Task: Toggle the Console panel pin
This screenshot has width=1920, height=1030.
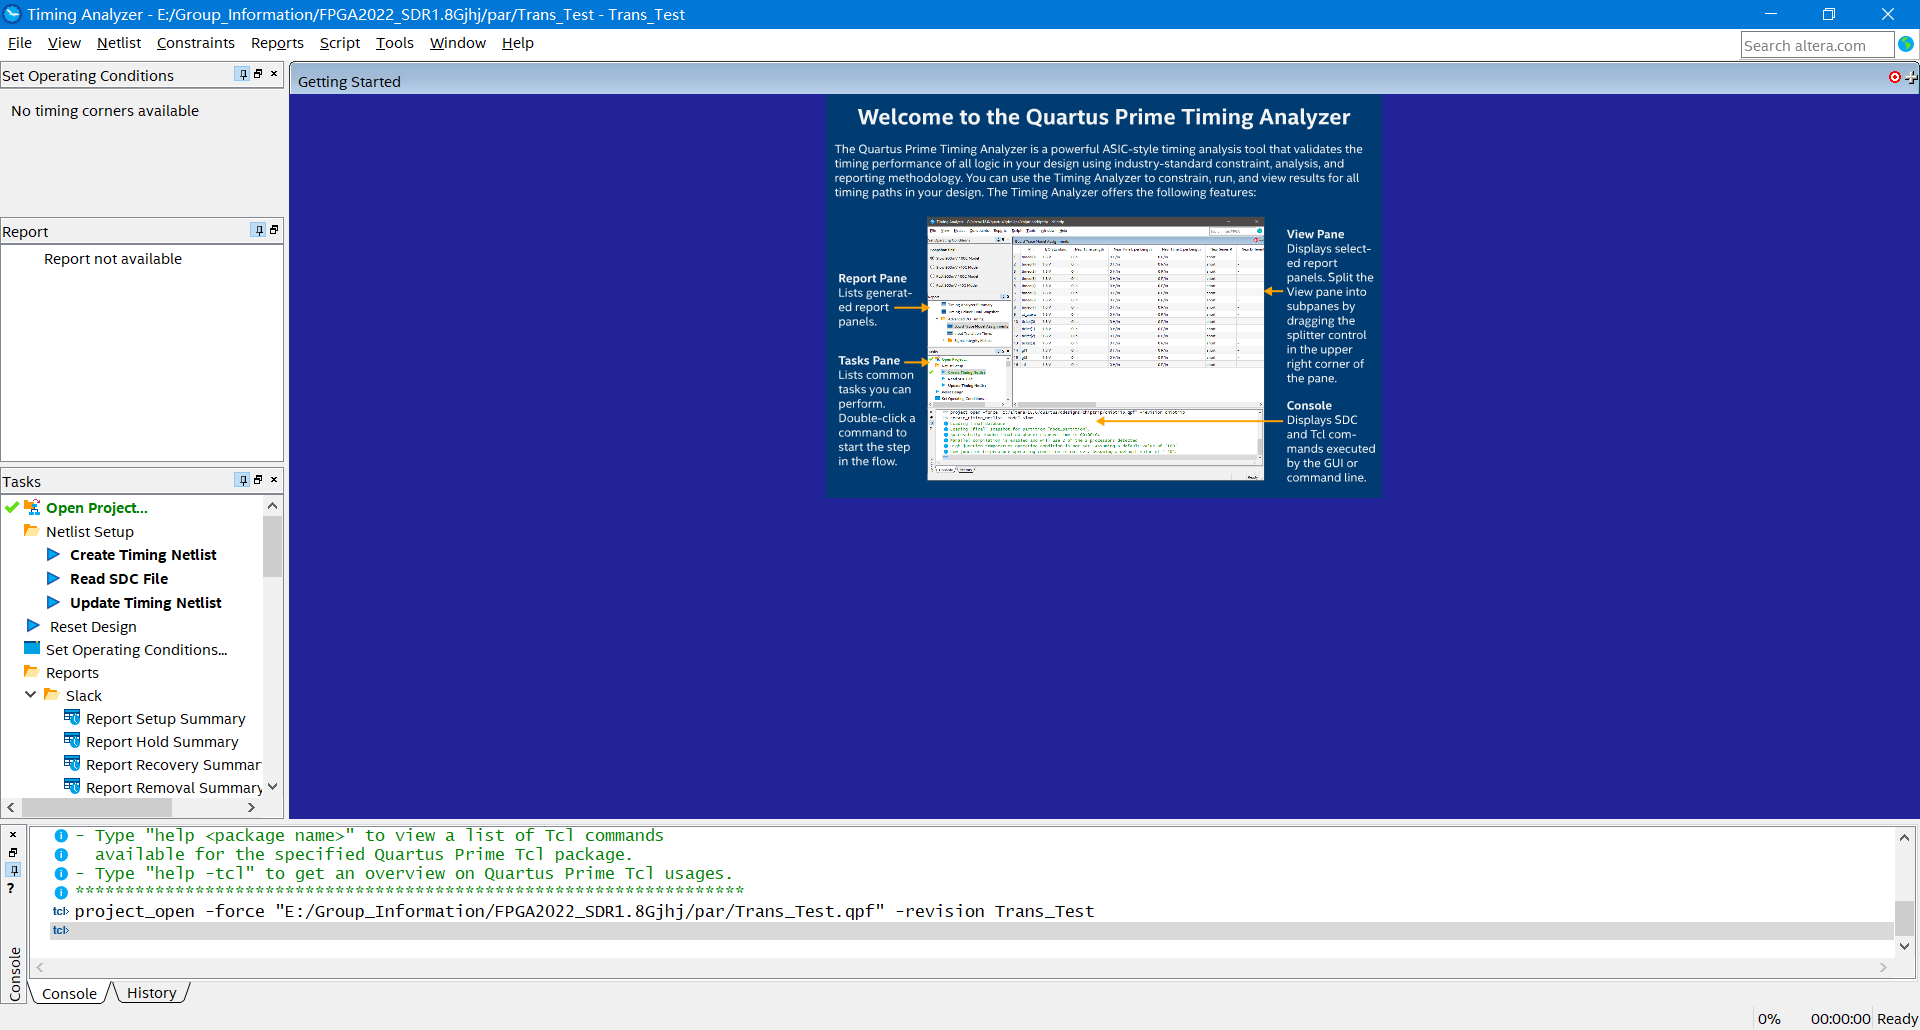Action: tap(13, 870)
